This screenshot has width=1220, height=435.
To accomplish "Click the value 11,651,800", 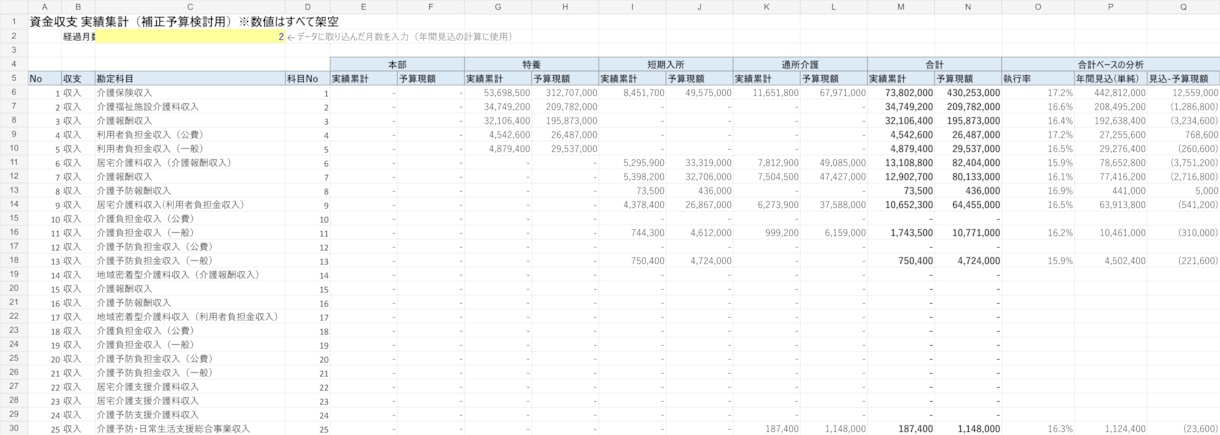I will (x=774, y=92).
